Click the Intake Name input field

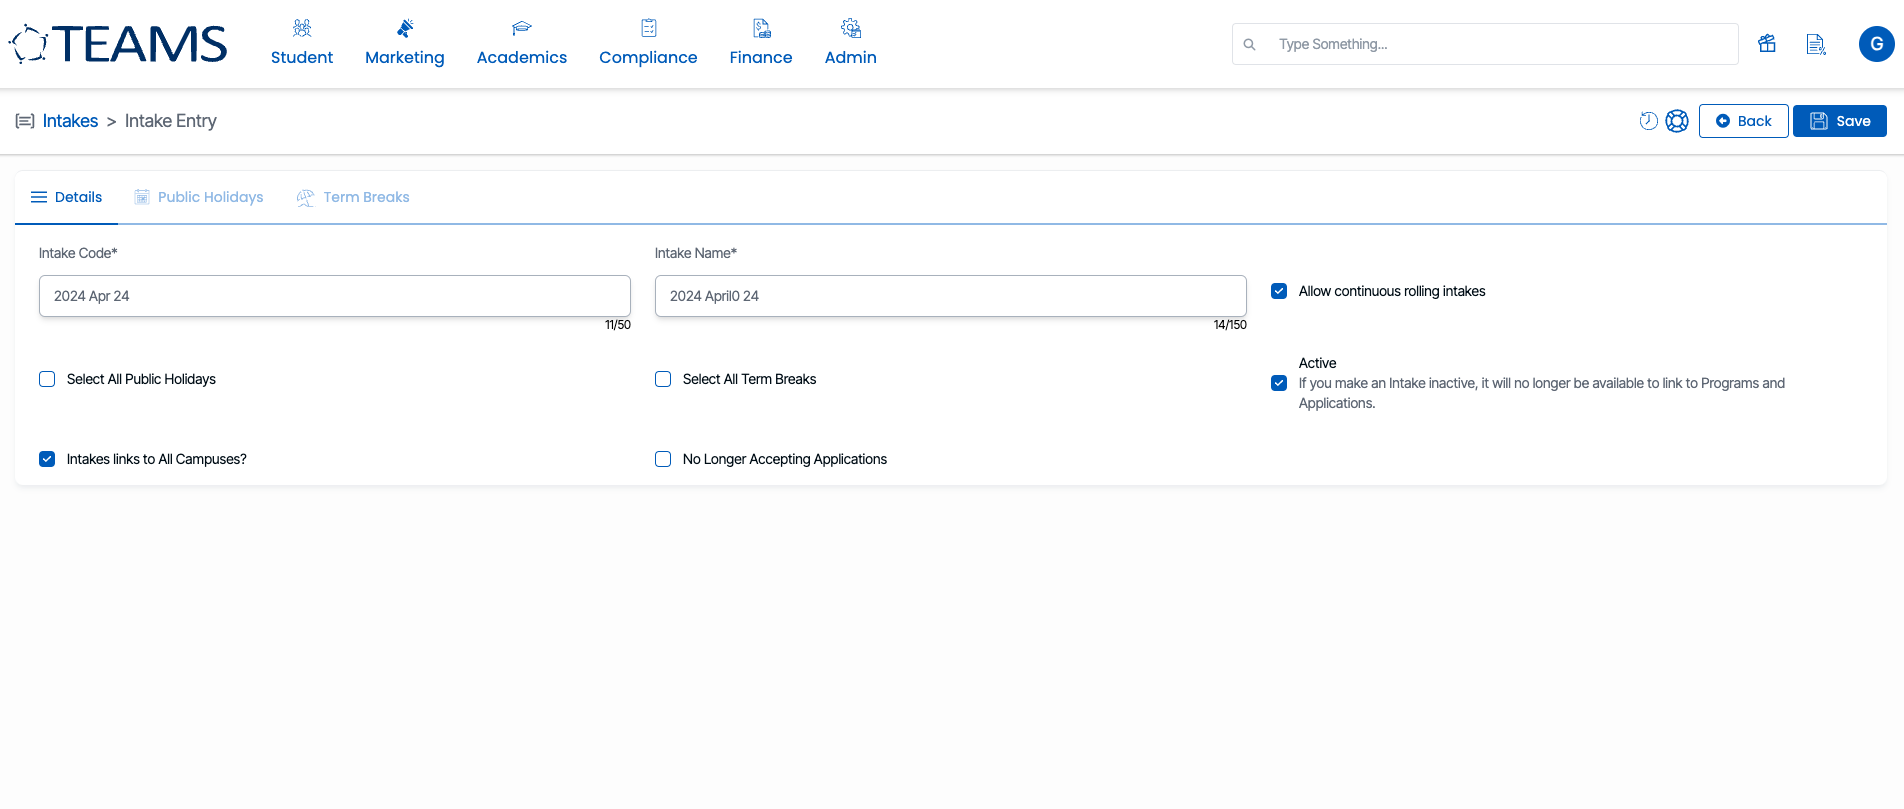click(950, 296)
